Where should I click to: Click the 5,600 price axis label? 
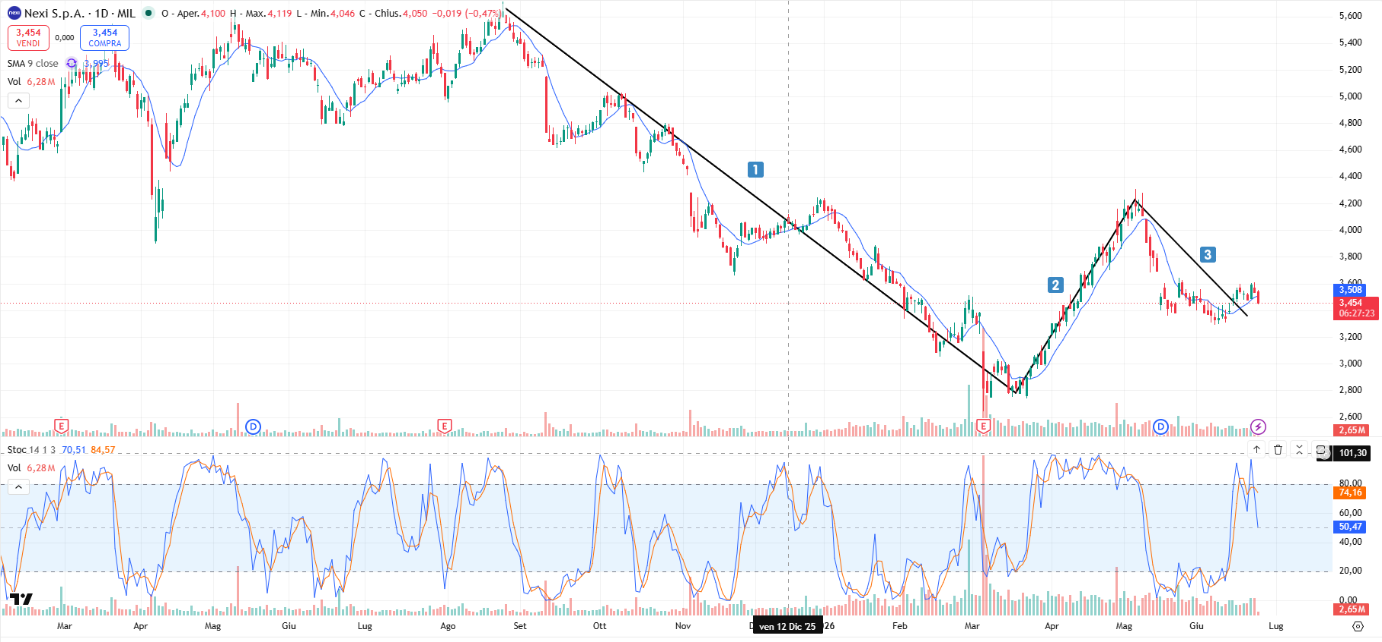coord(1350,16)
